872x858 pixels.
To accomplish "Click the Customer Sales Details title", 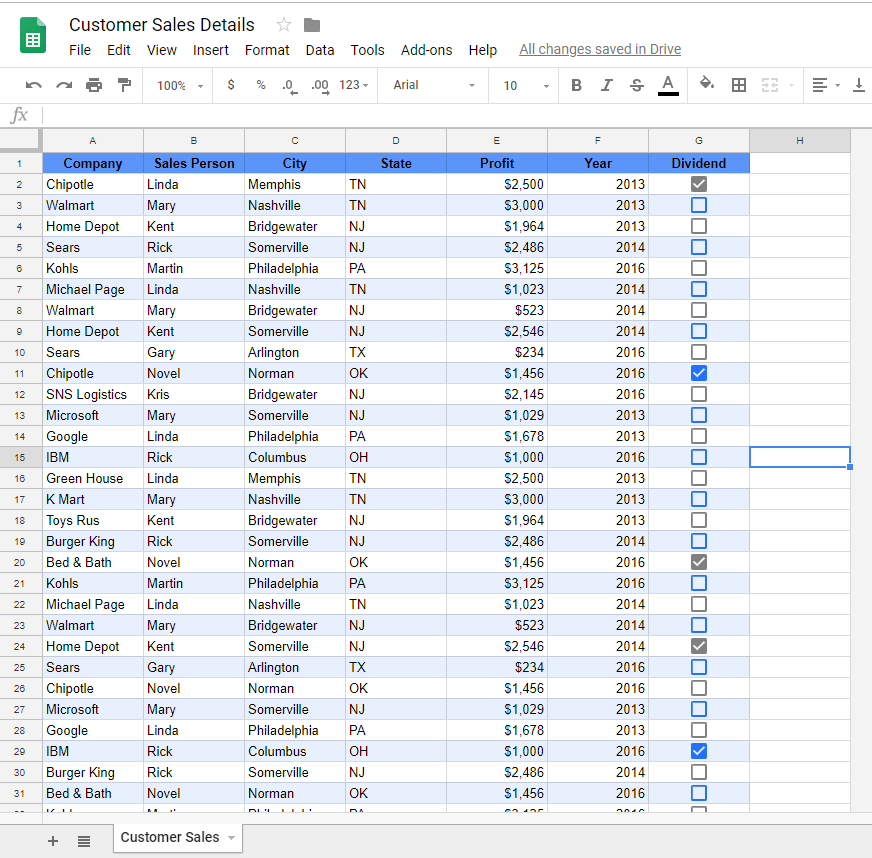I will [x=161, y=24].
